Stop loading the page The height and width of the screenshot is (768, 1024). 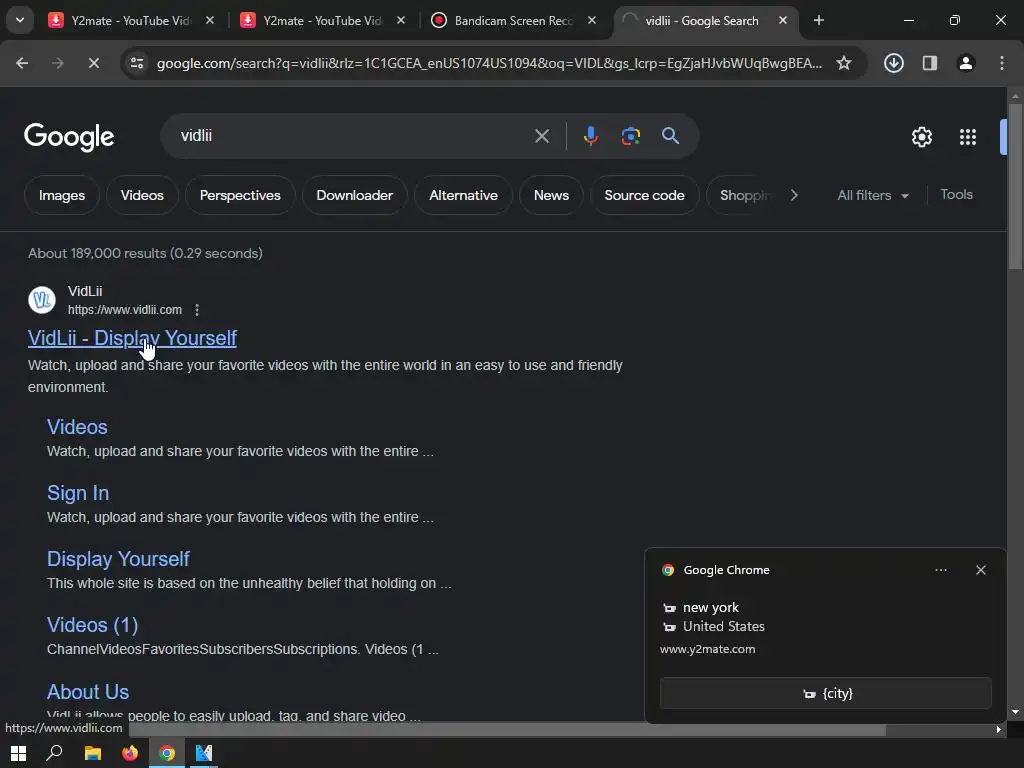coord(94,63)
